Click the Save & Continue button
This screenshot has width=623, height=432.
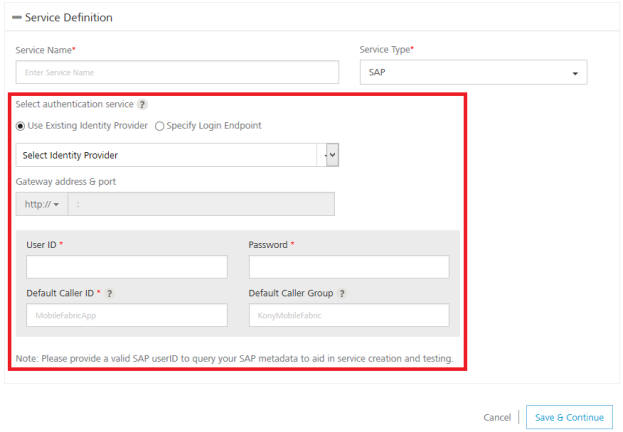569,416
